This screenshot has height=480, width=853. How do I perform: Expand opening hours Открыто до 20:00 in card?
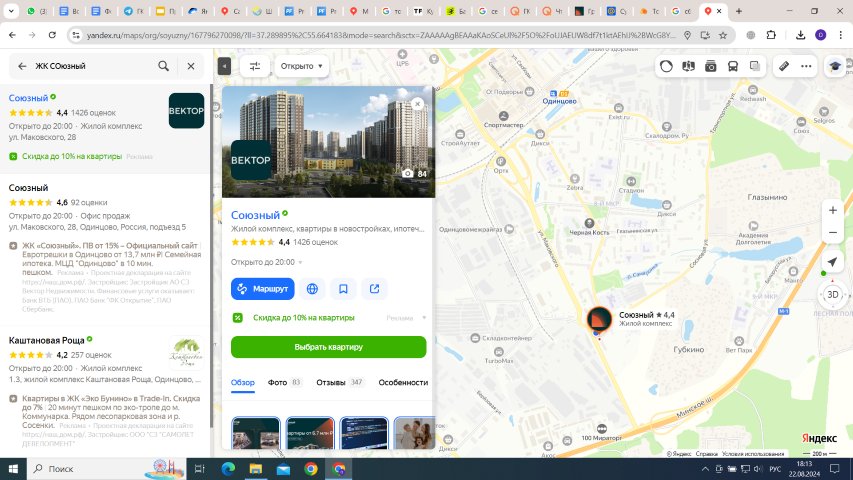[x=267, y=262]
